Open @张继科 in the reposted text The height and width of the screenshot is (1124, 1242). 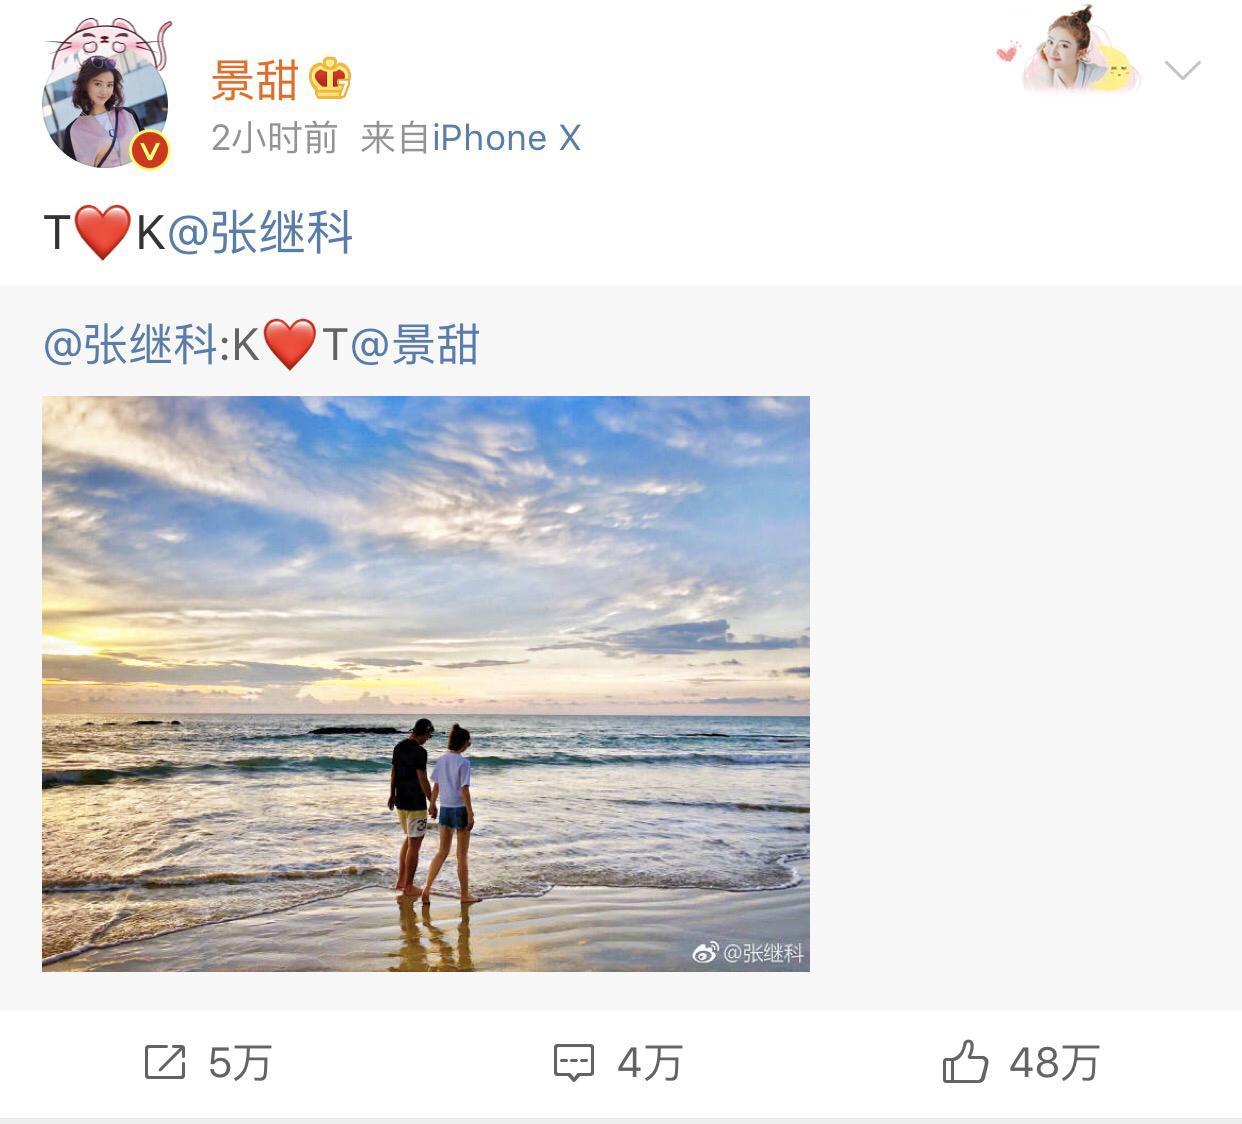131,345
